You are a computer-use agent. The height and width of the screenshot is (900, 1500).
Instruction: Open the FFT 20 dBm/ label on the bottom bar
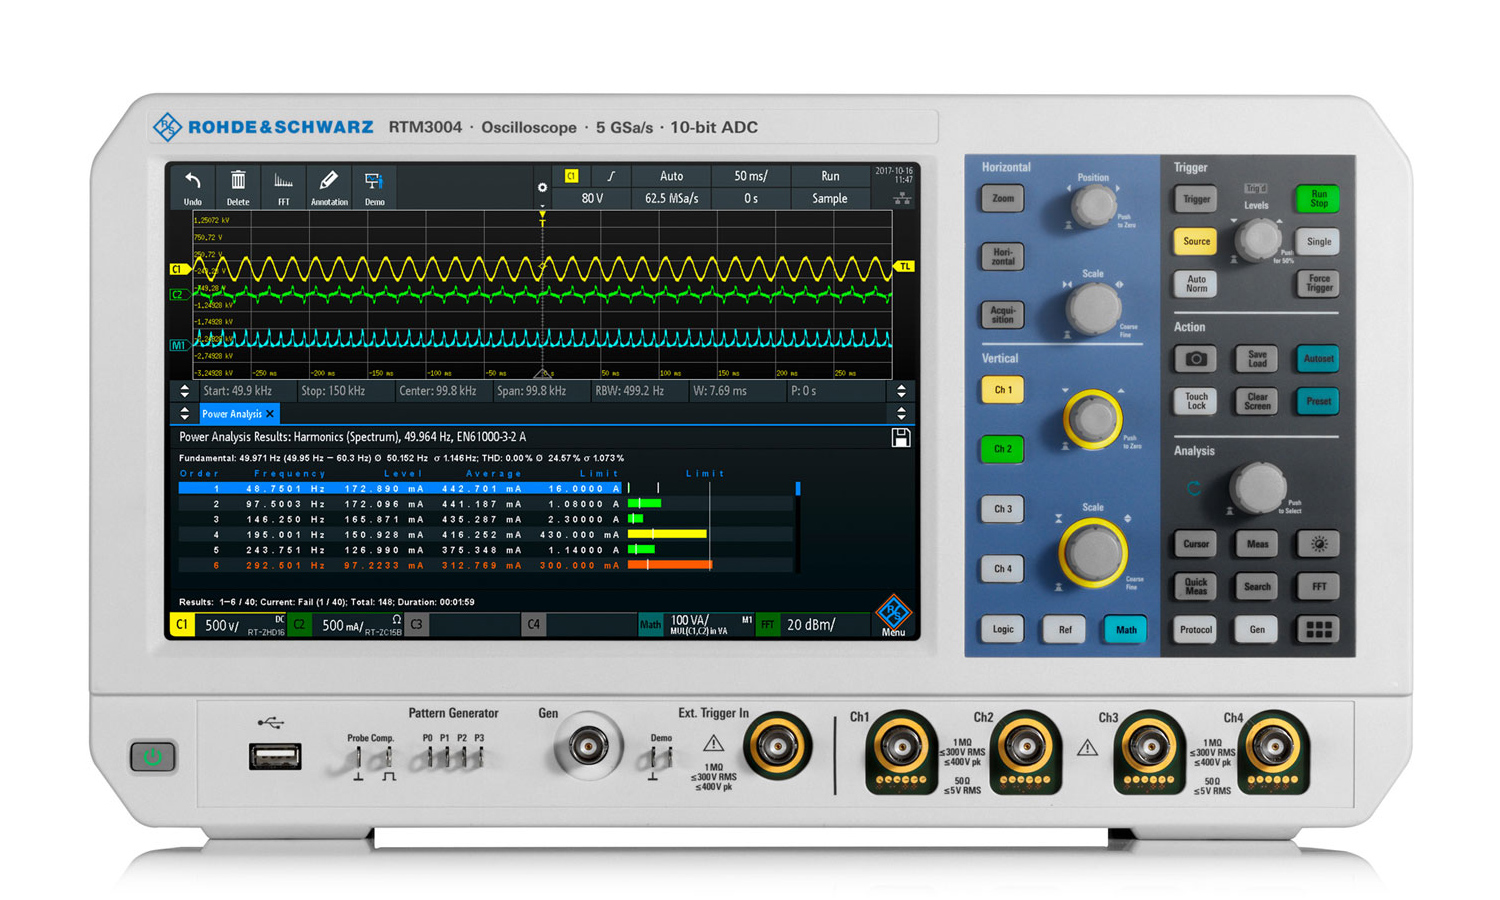[812, 625]
